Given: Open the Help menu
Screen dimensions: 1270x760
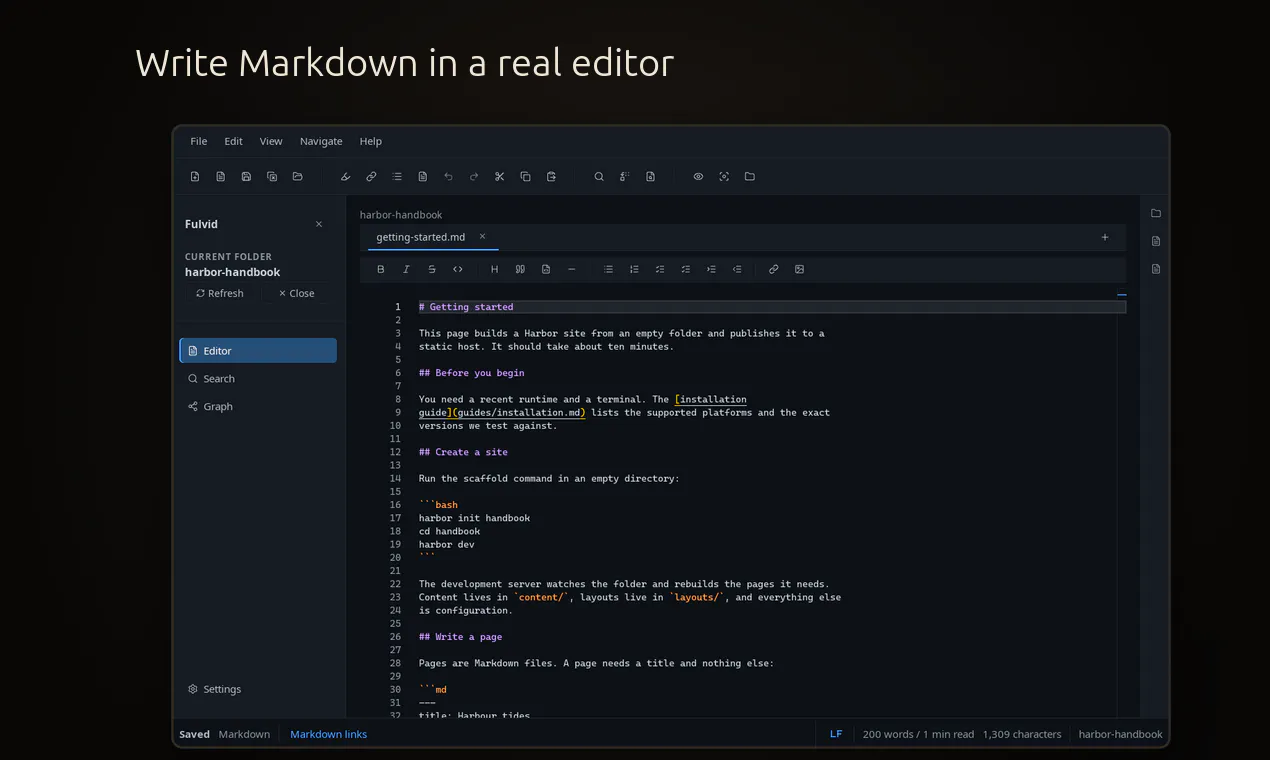Looking at the screenshot, I should [x=371, y=141].
